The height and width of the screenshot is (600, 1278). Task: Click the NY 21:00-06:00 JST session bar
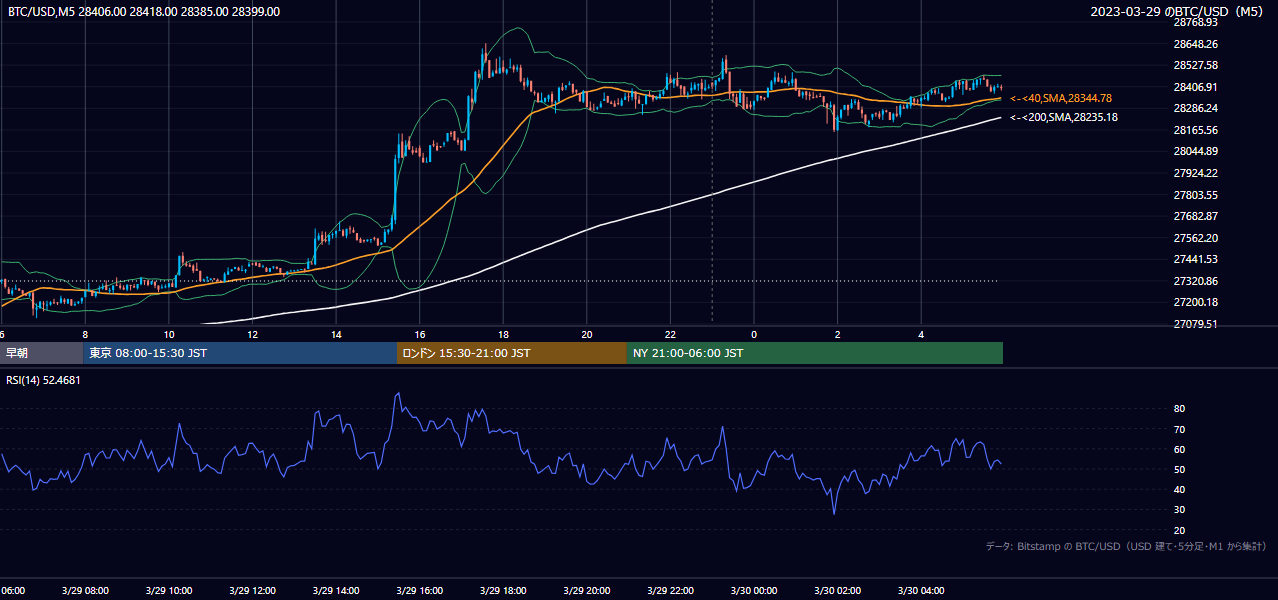[x=815, y=353]
